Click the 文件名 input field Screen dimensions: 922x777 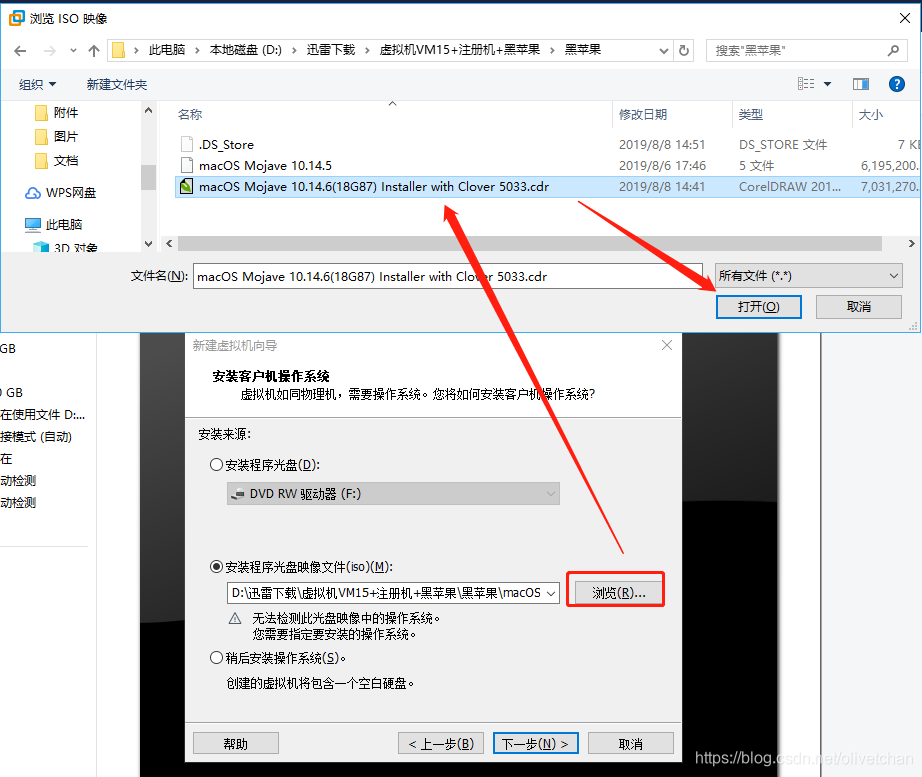point(447,276)
